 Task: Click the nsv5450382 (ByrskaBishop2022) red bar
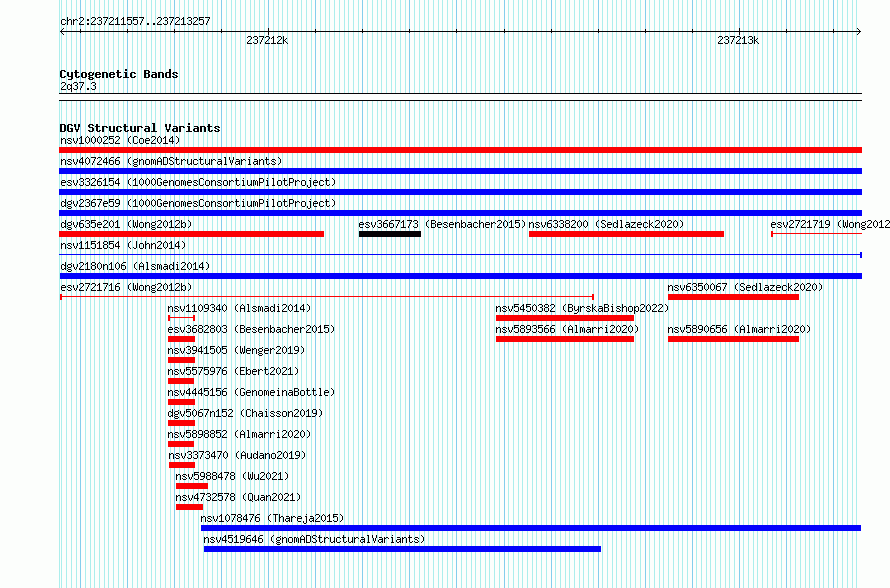coord(565,318)
